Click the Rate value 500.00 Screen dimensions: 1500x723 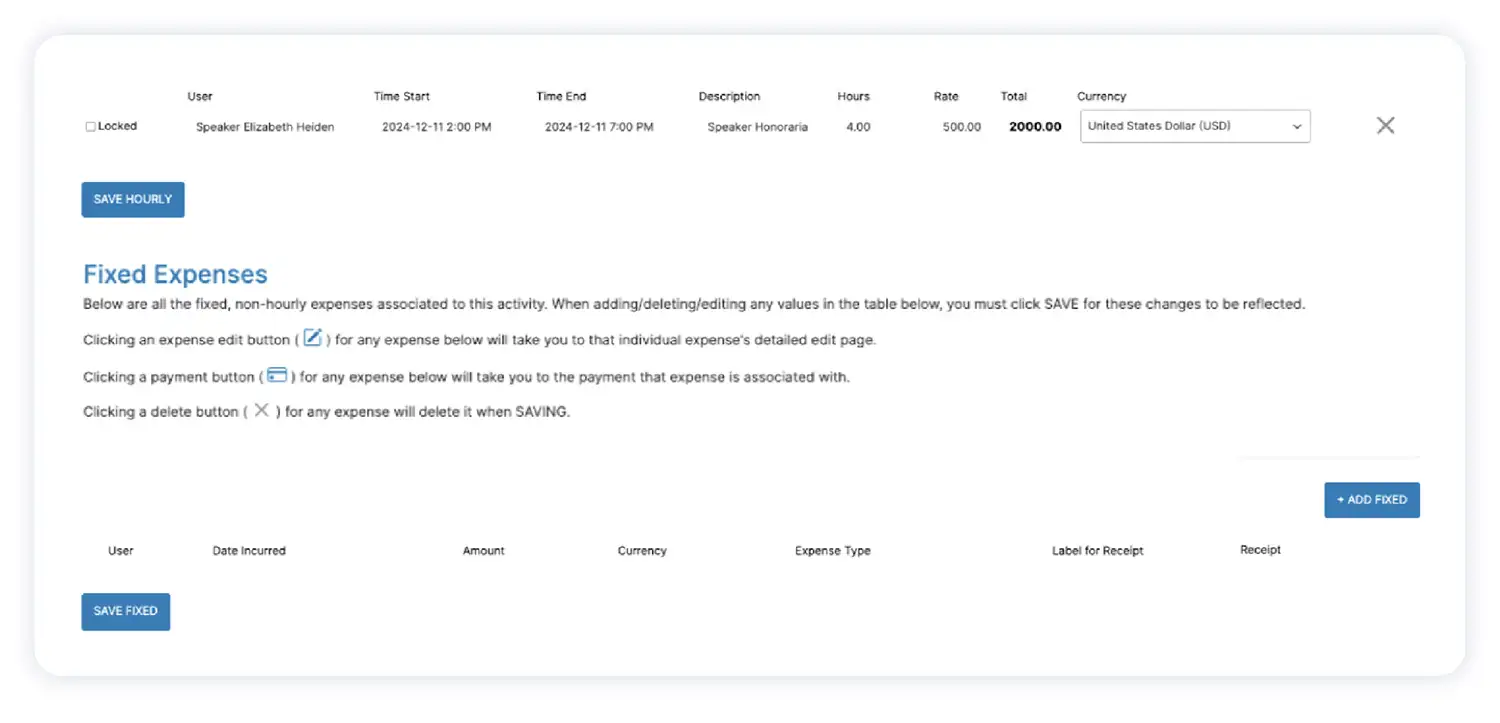click(x=961, y=127)
